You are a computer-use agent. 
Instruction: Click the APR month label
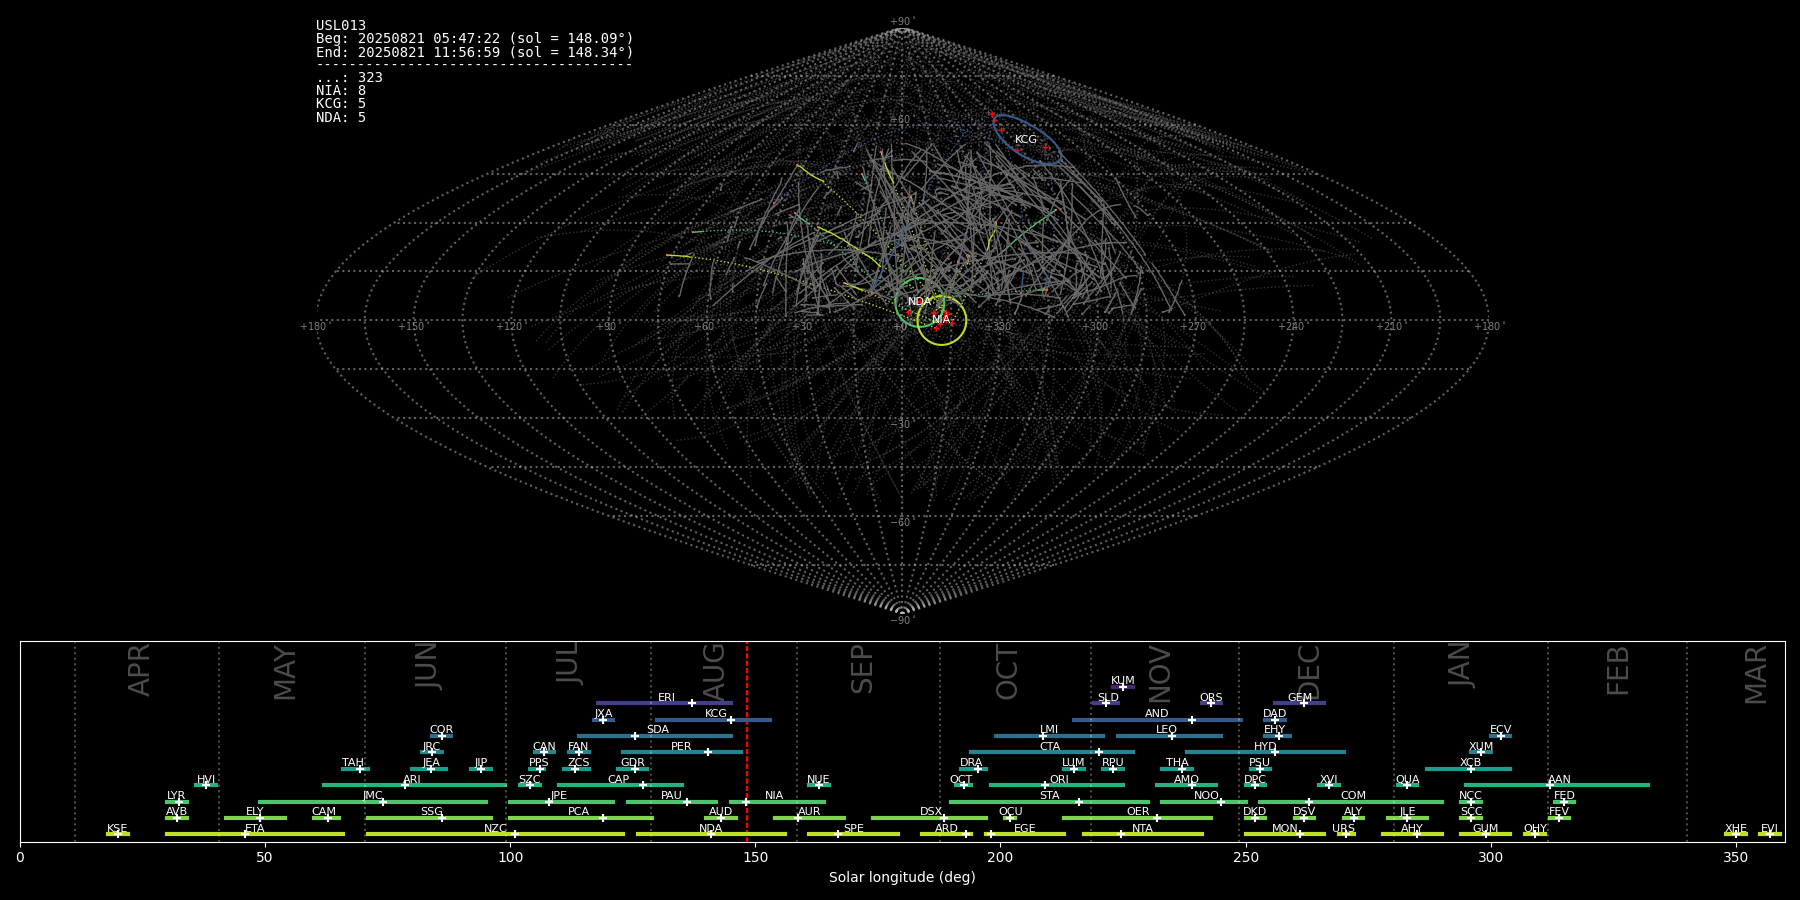pyautogui.click(x=139, y=669)
